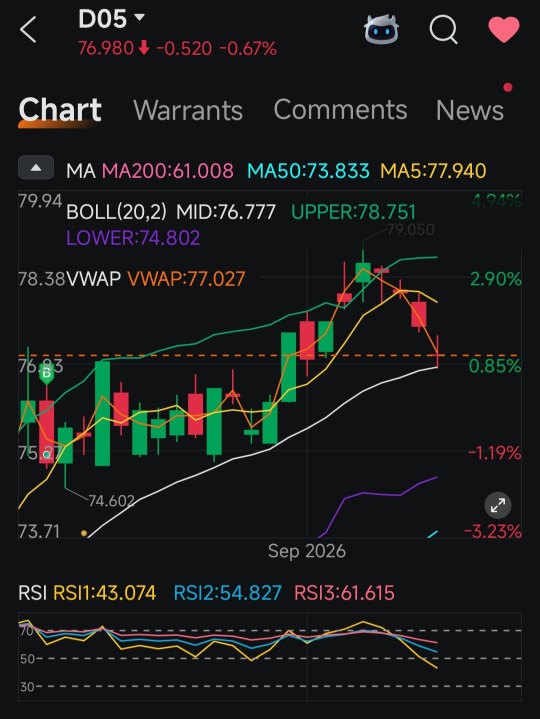Open the Comments tab
Image resolution: width=540 pixels, height=719 pixels.
tap(340, 110)
